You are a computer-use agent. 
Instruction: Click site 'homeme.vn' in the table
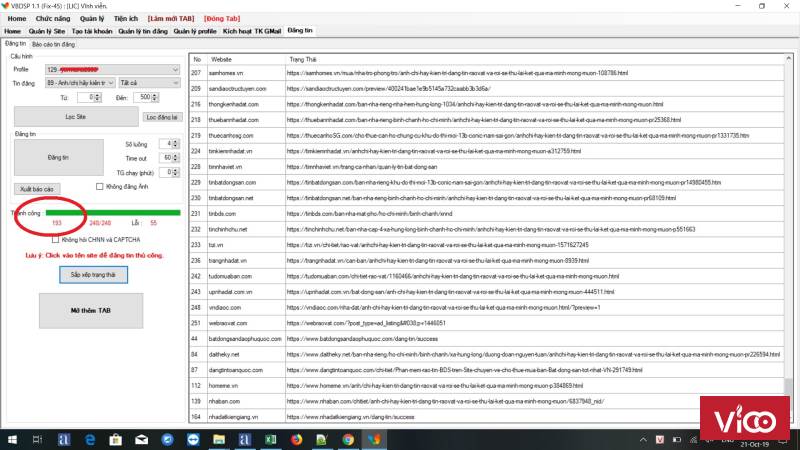[223, 386]
